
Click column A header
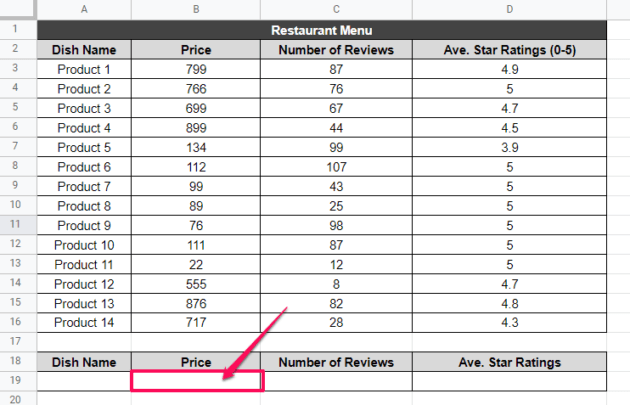(x=83, y=10)
